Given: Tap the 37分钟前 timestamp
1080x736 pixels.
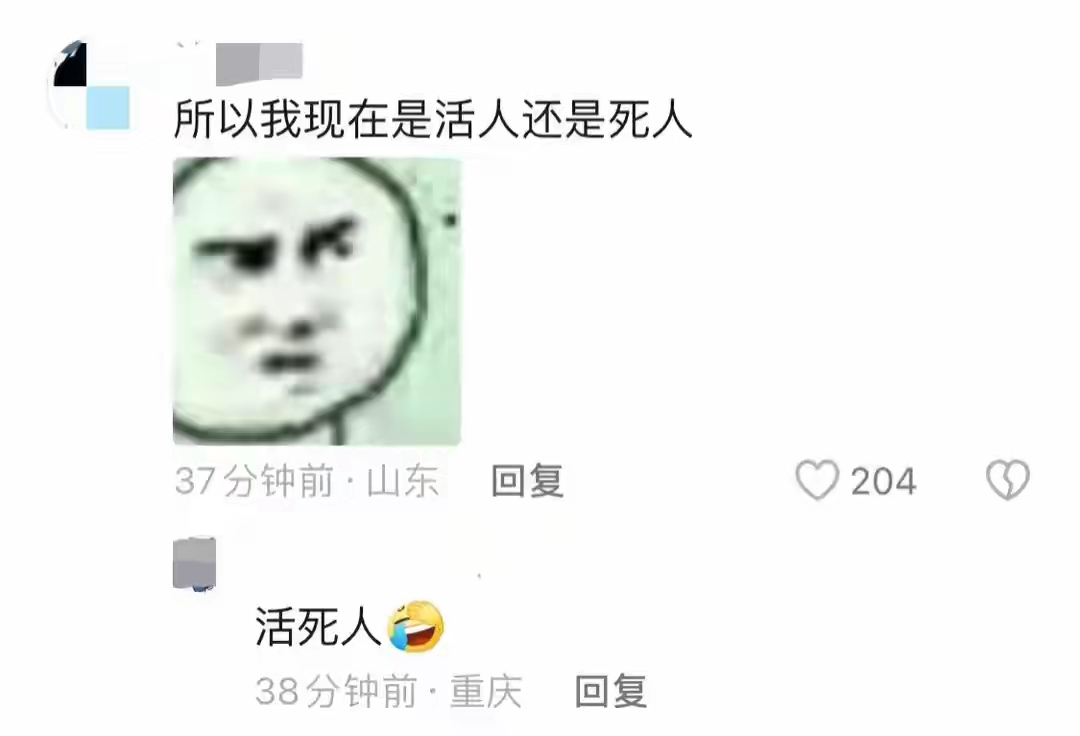Looking at the screenshot, I should pyautogui.click(x=254, y=481).
